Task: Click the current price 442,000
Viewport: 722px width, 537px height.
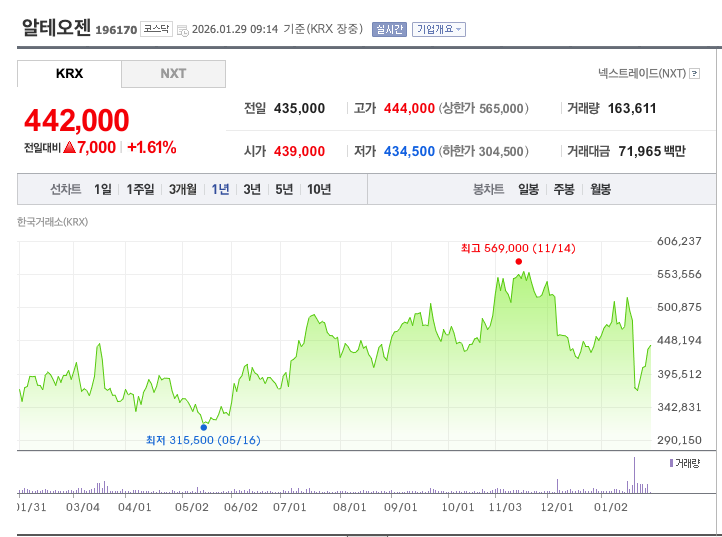Action: tap(77, 121)
